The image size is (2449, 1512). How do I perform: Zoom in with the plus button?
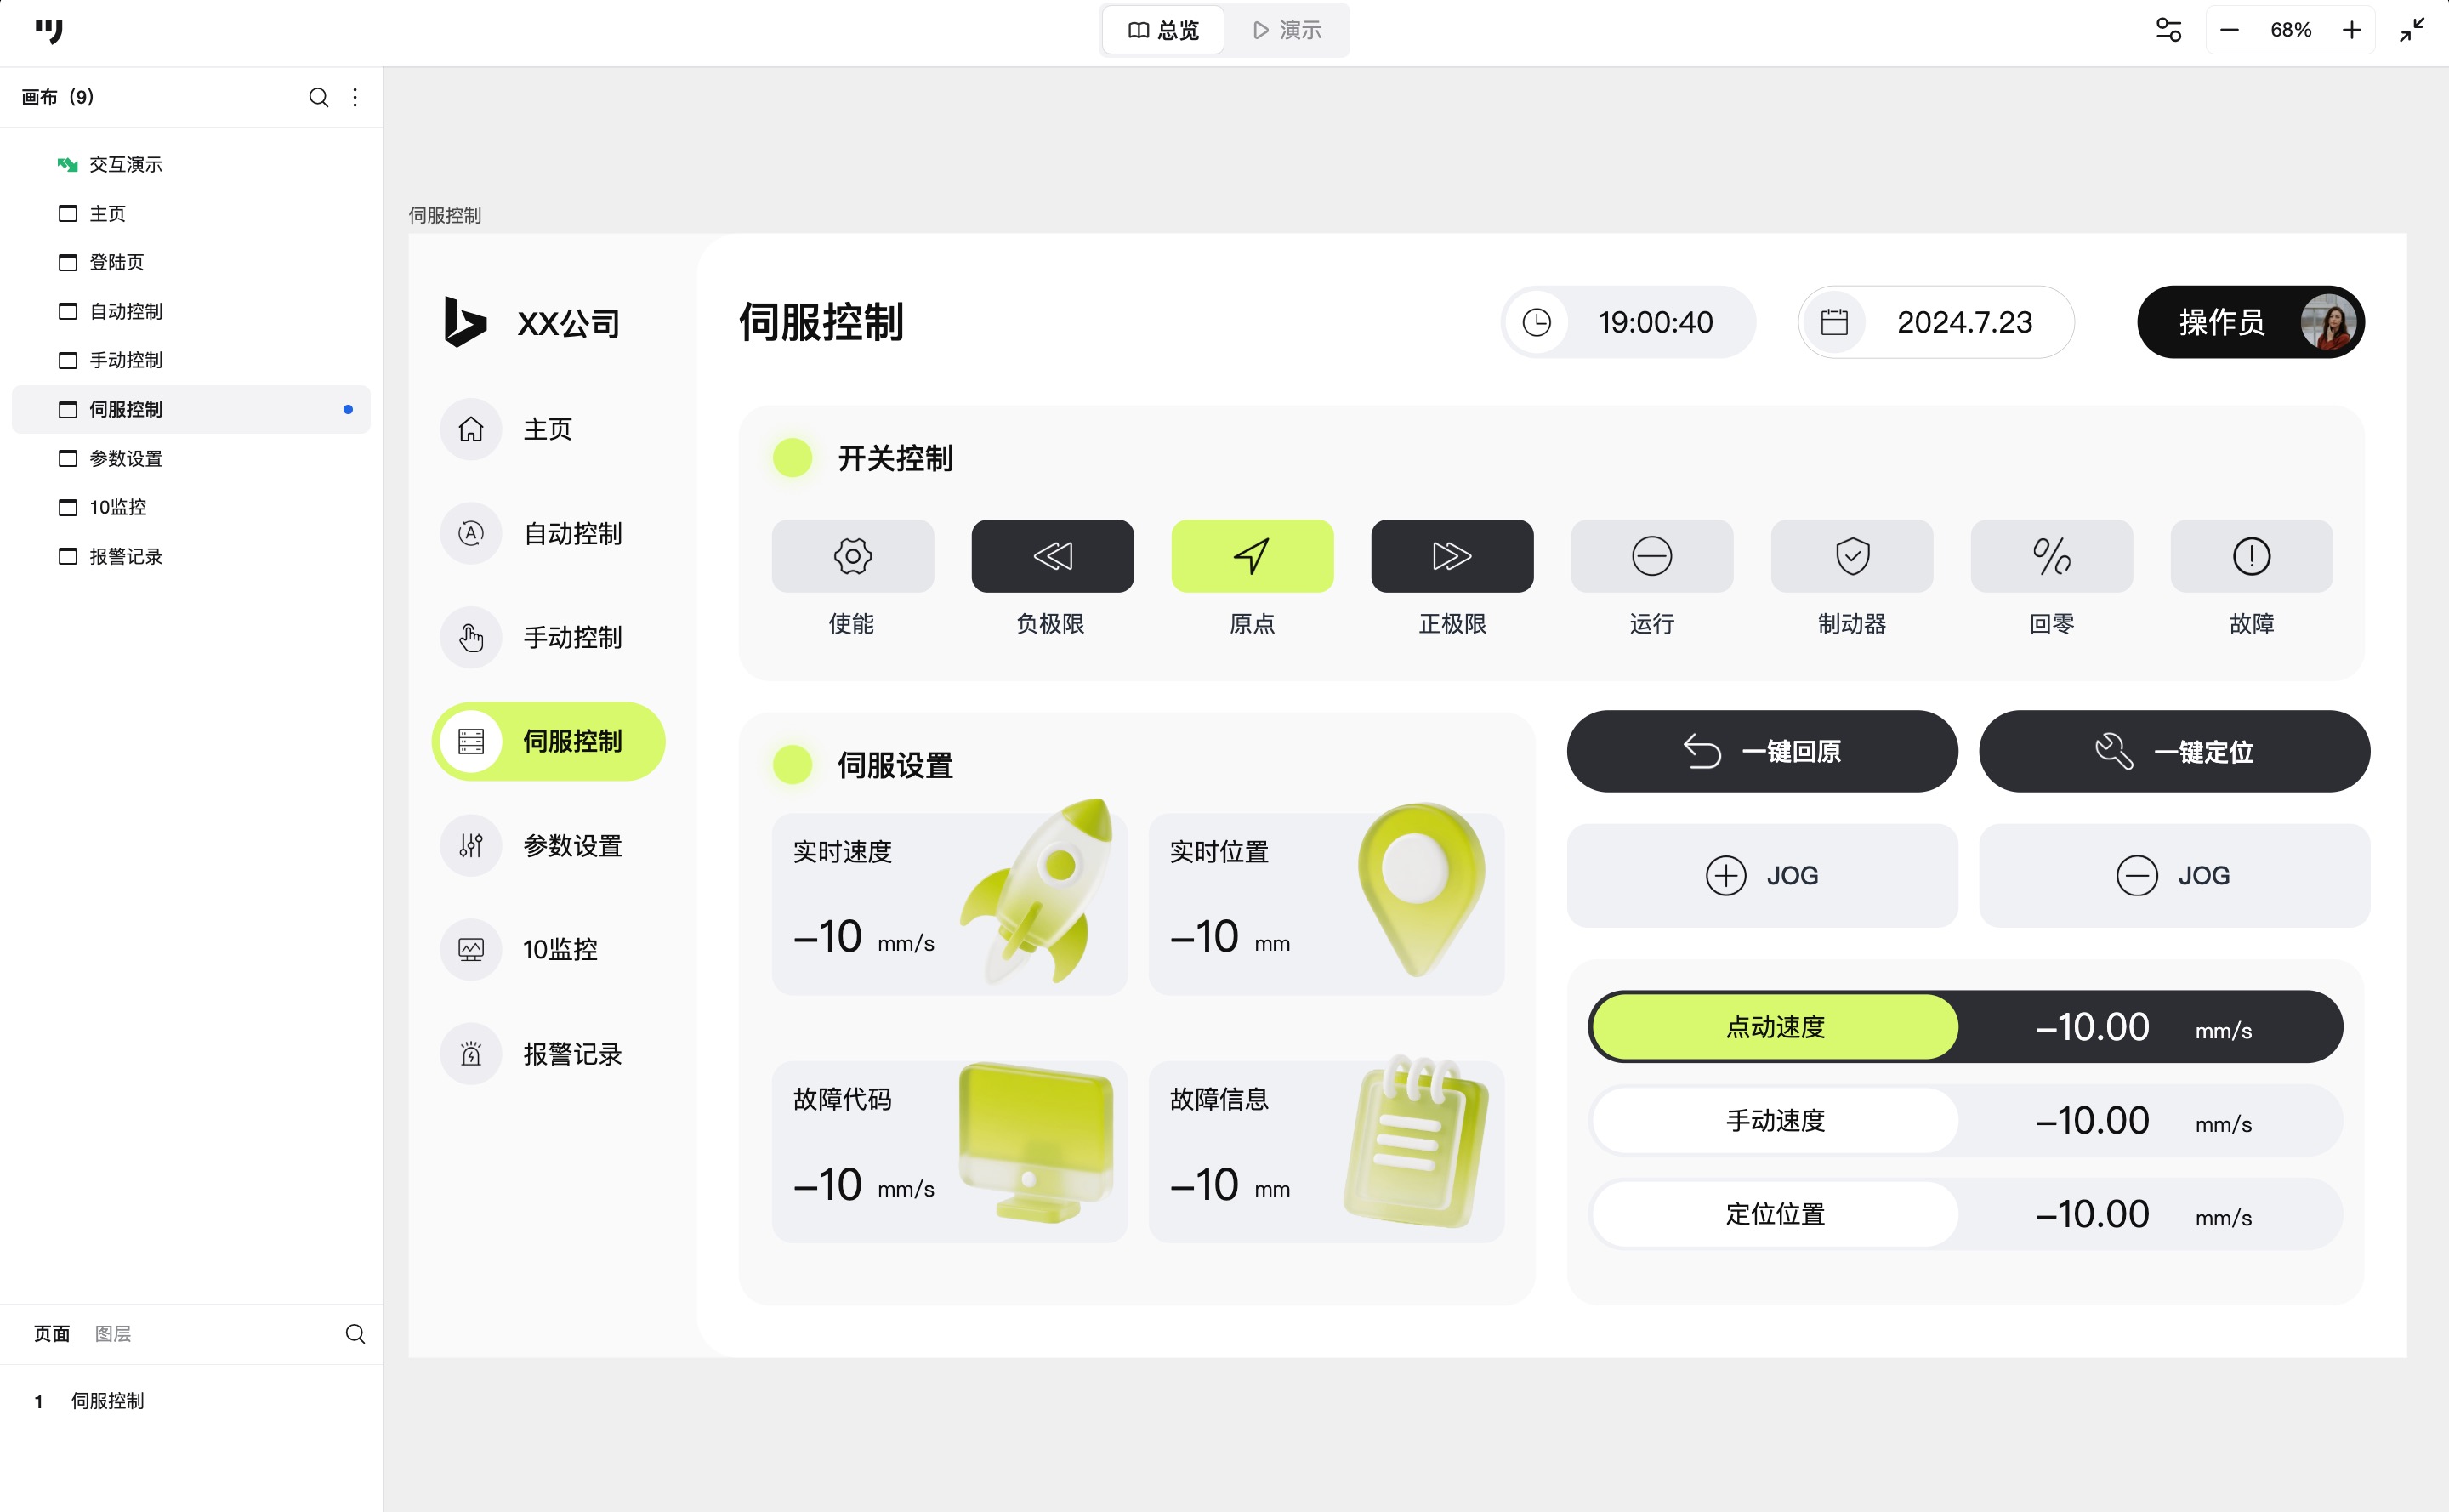(2352, 30)
